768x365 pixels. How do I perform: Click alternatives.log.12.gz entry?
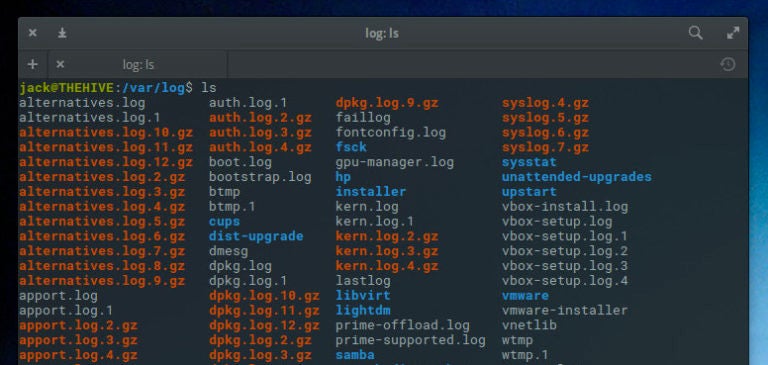106,162
